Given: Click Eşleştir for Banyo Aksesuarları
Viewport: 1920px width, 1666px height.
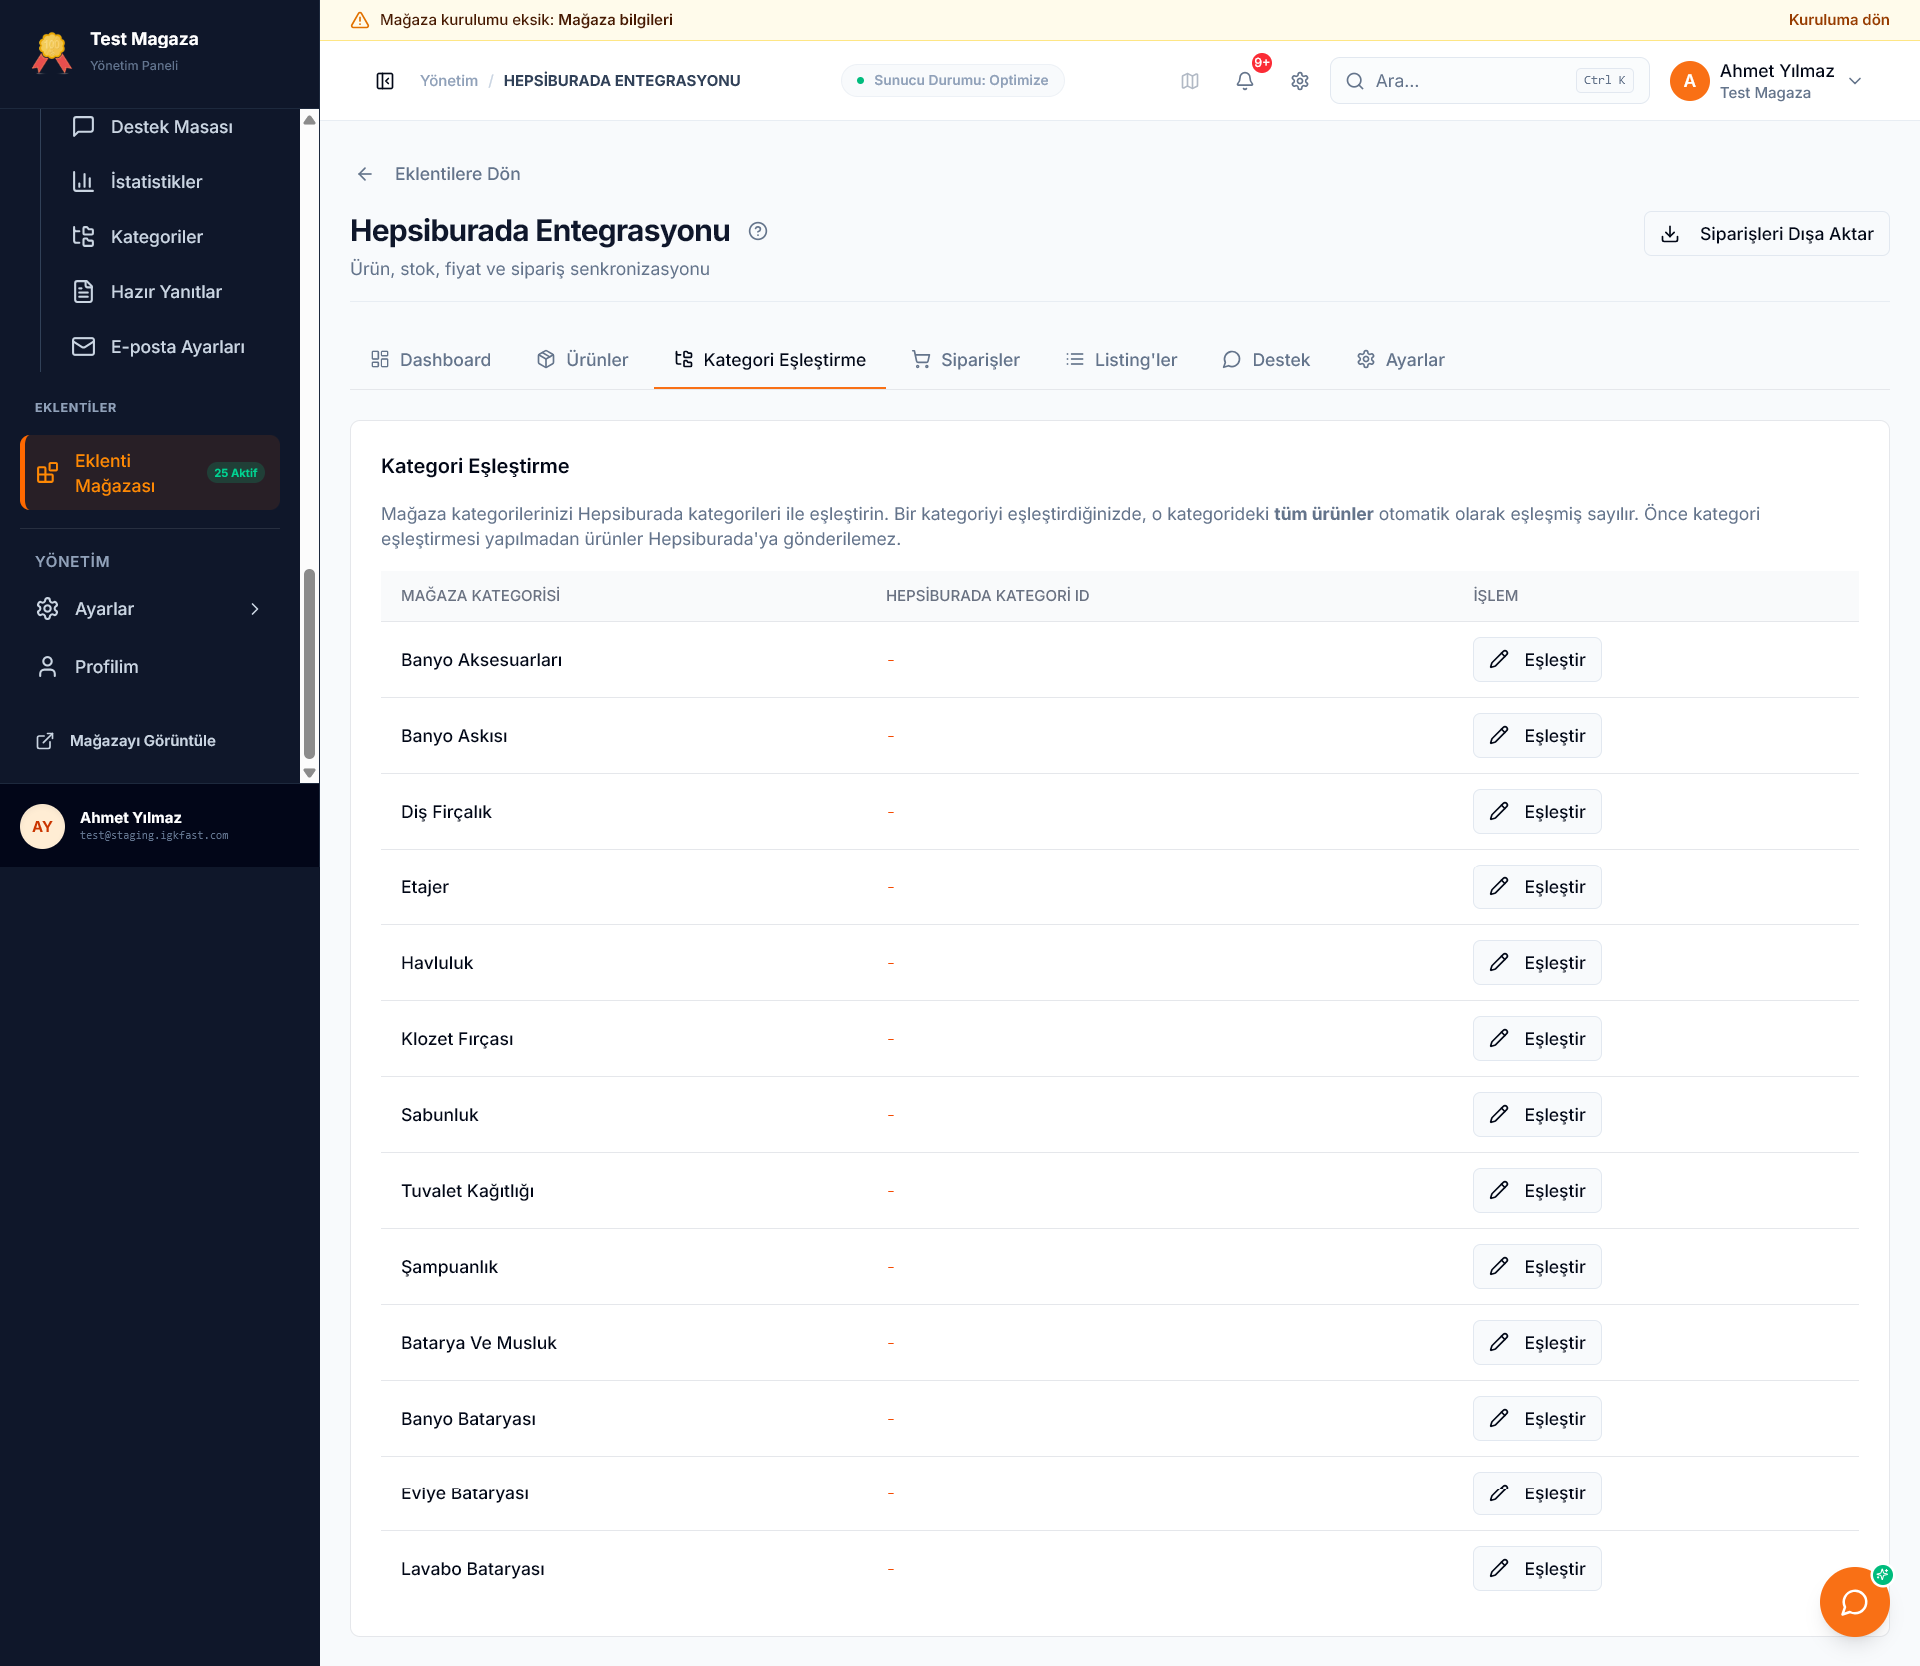Looking at the screenshot, I should point(1537,660).
